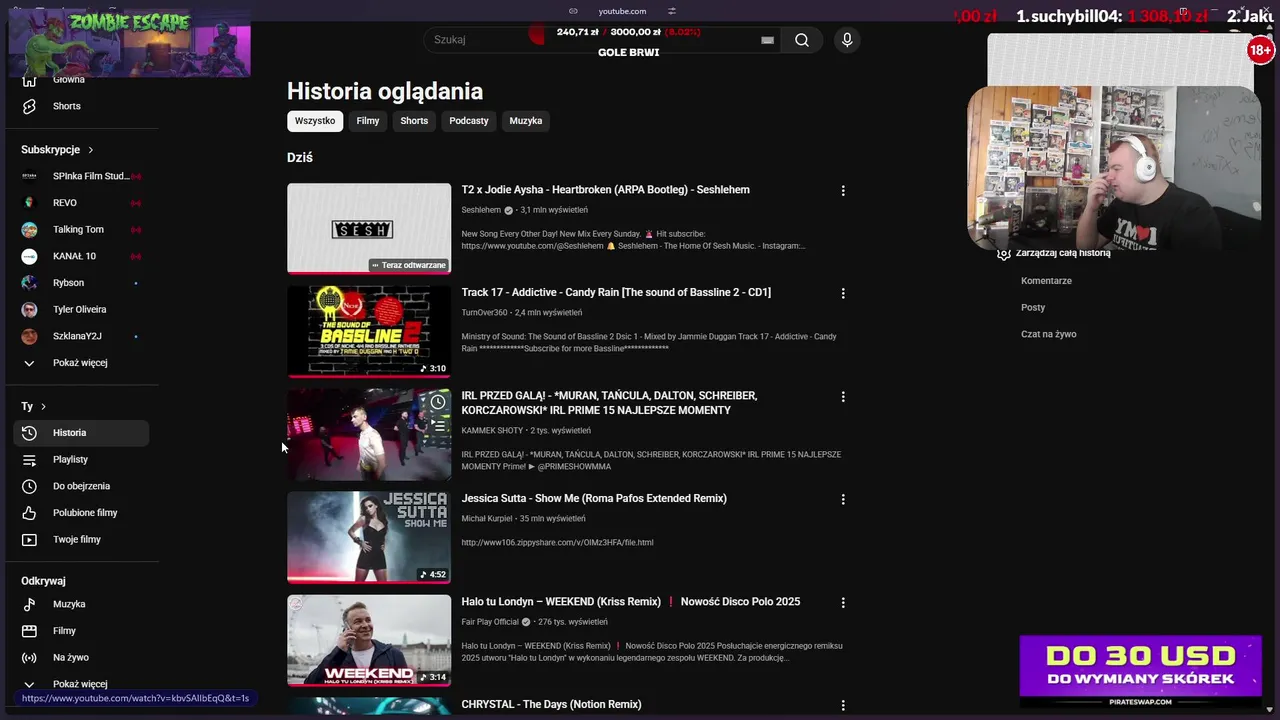Open Rybson channel subscription
Image resolution: width=1280 pixels, height=720 pixels.
(81, 283)
